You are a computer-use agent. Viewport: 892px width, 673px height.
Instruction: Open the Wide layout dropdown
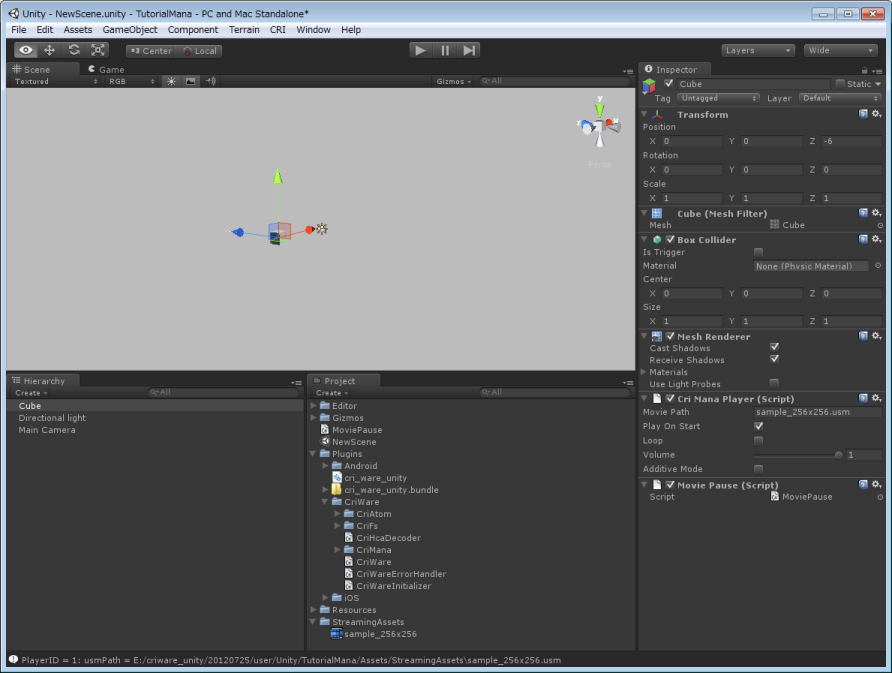[x=840, y=51]
